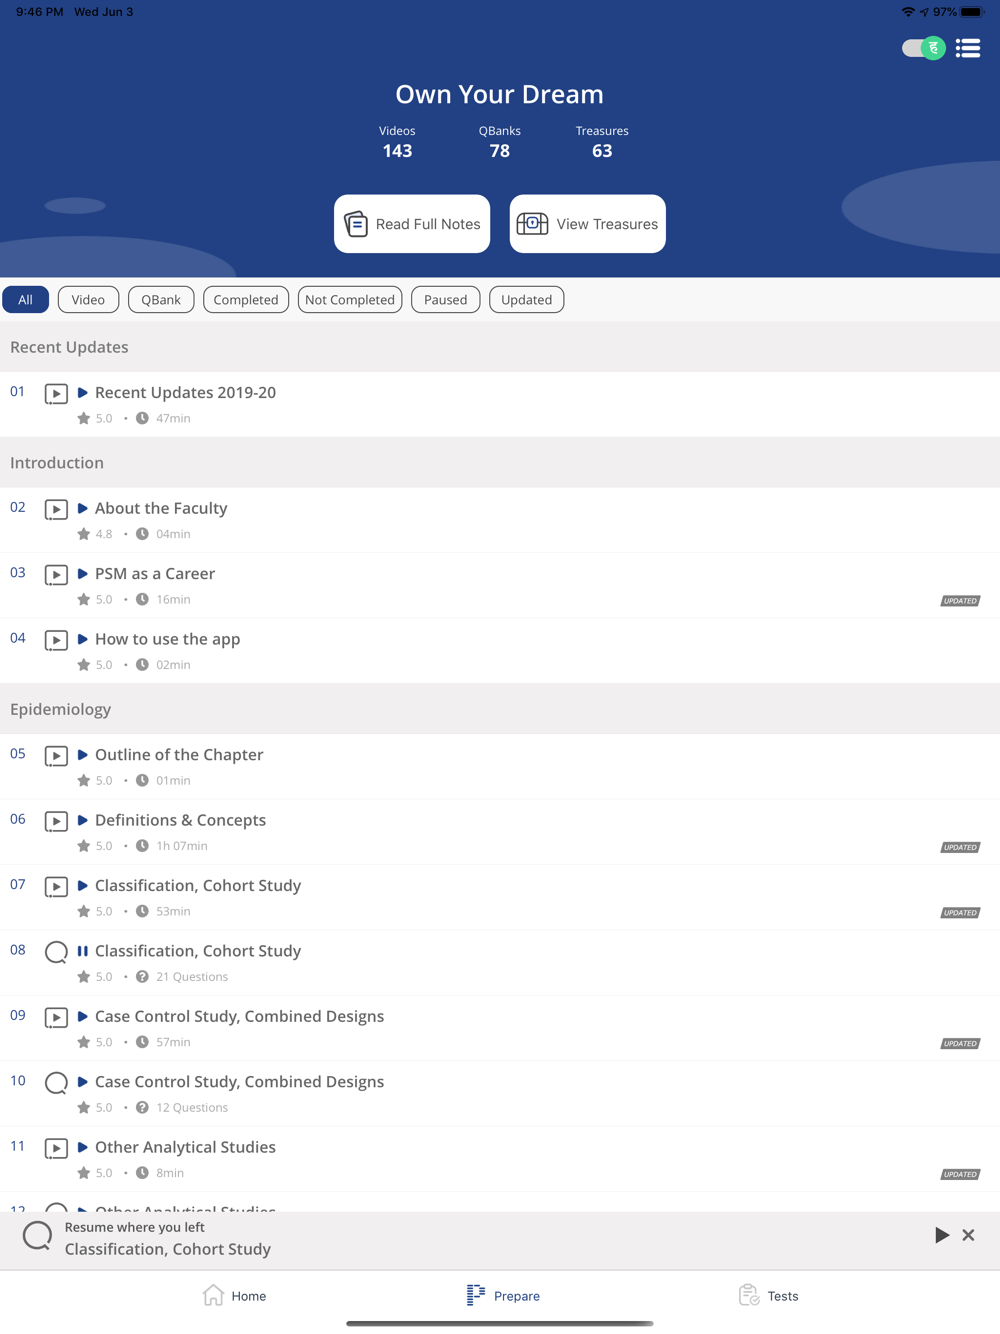
Task: Filter list by Paused
Action: [446, 300]
